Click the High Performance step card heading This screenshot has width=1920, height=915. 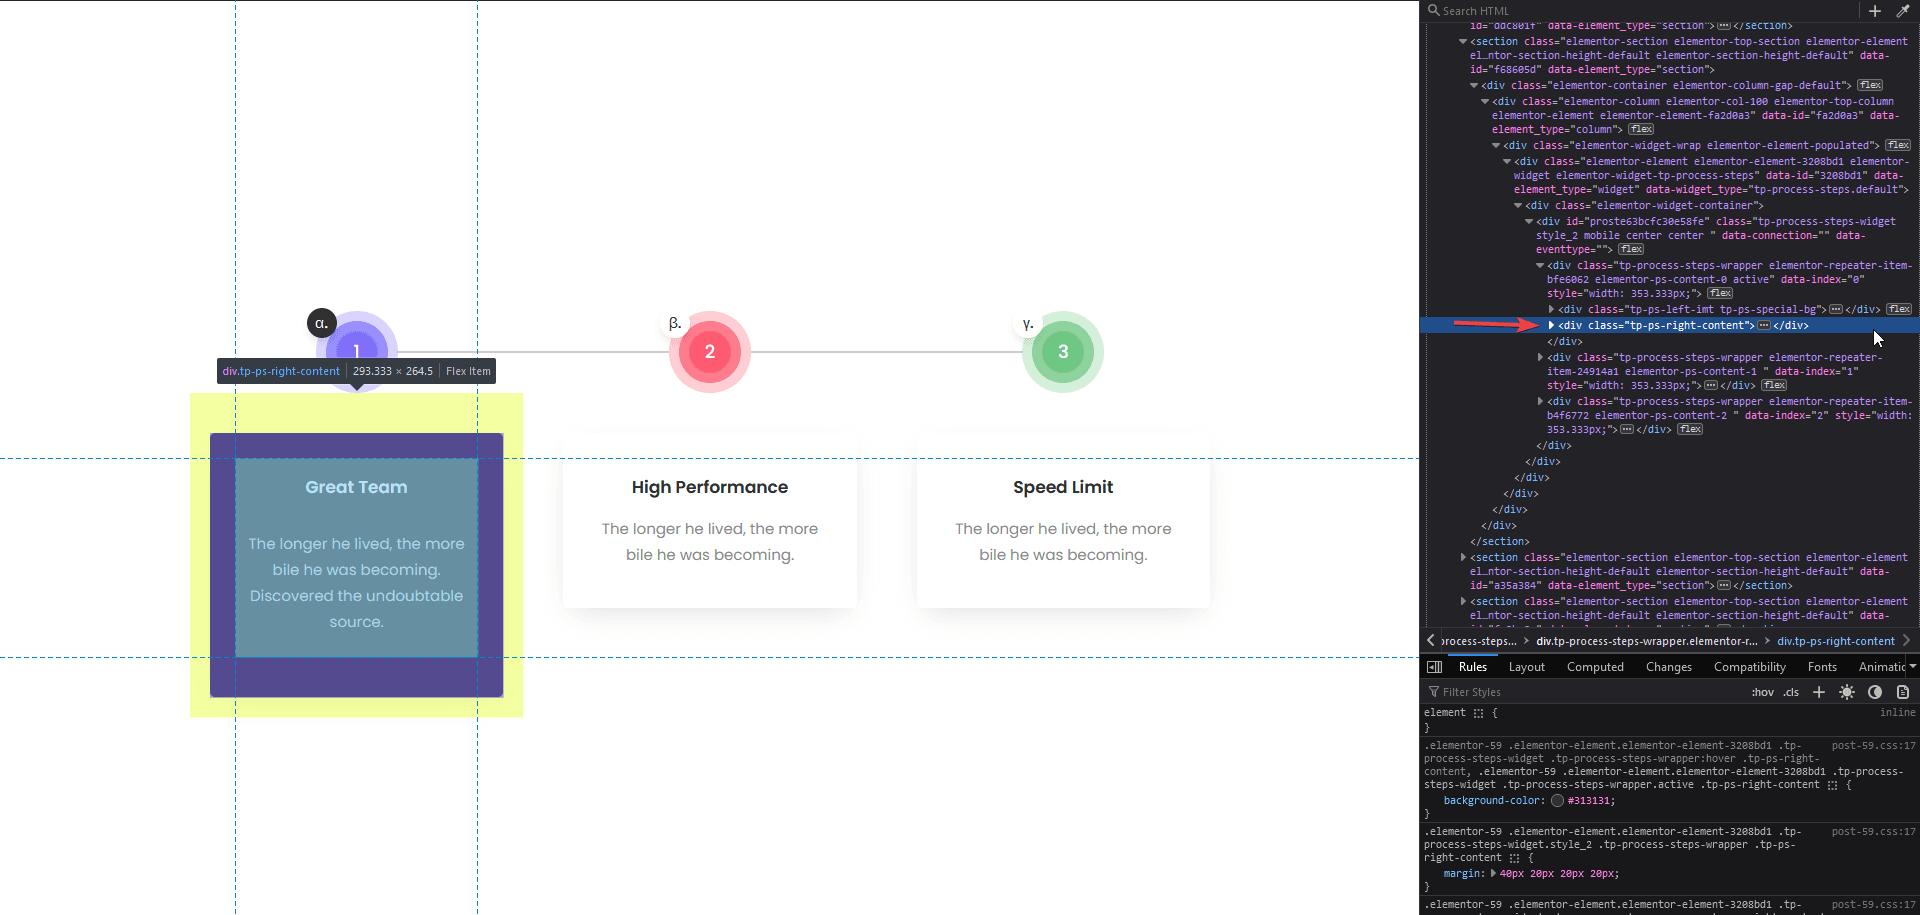click(x=709, y=487)
